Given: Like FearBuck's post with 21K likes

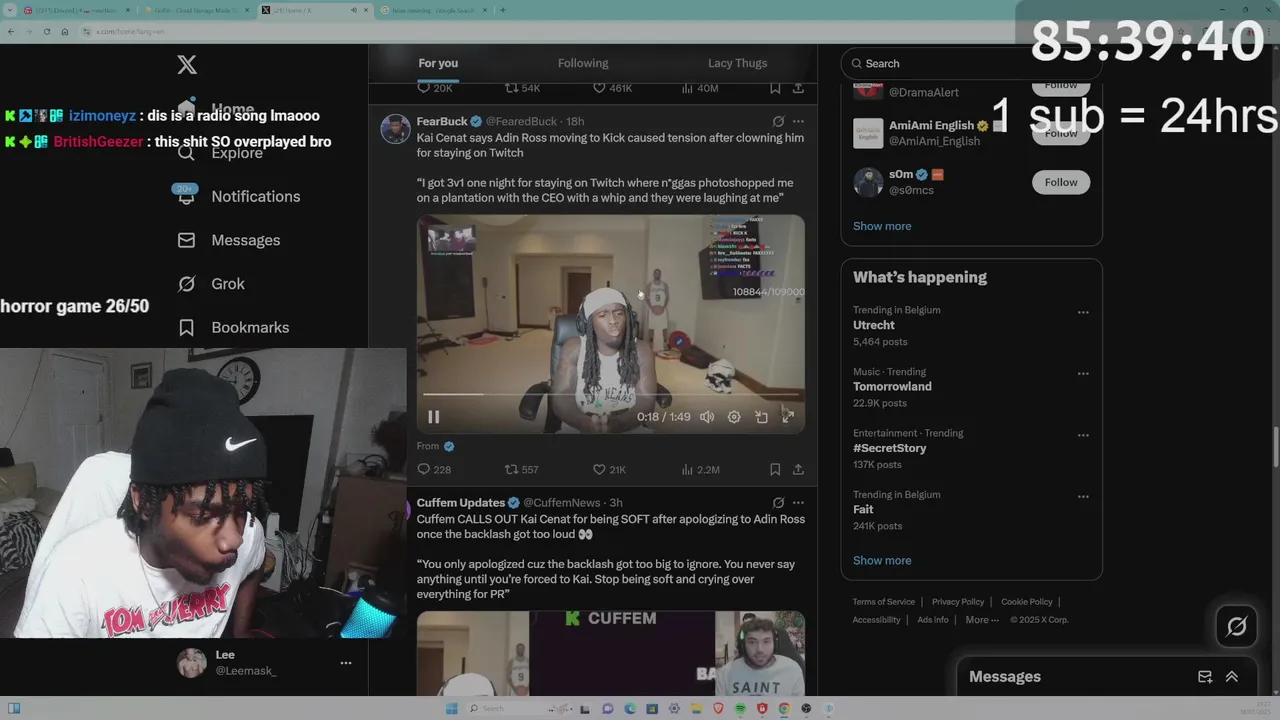Looking at the screenshot, I should pos(609,469).
